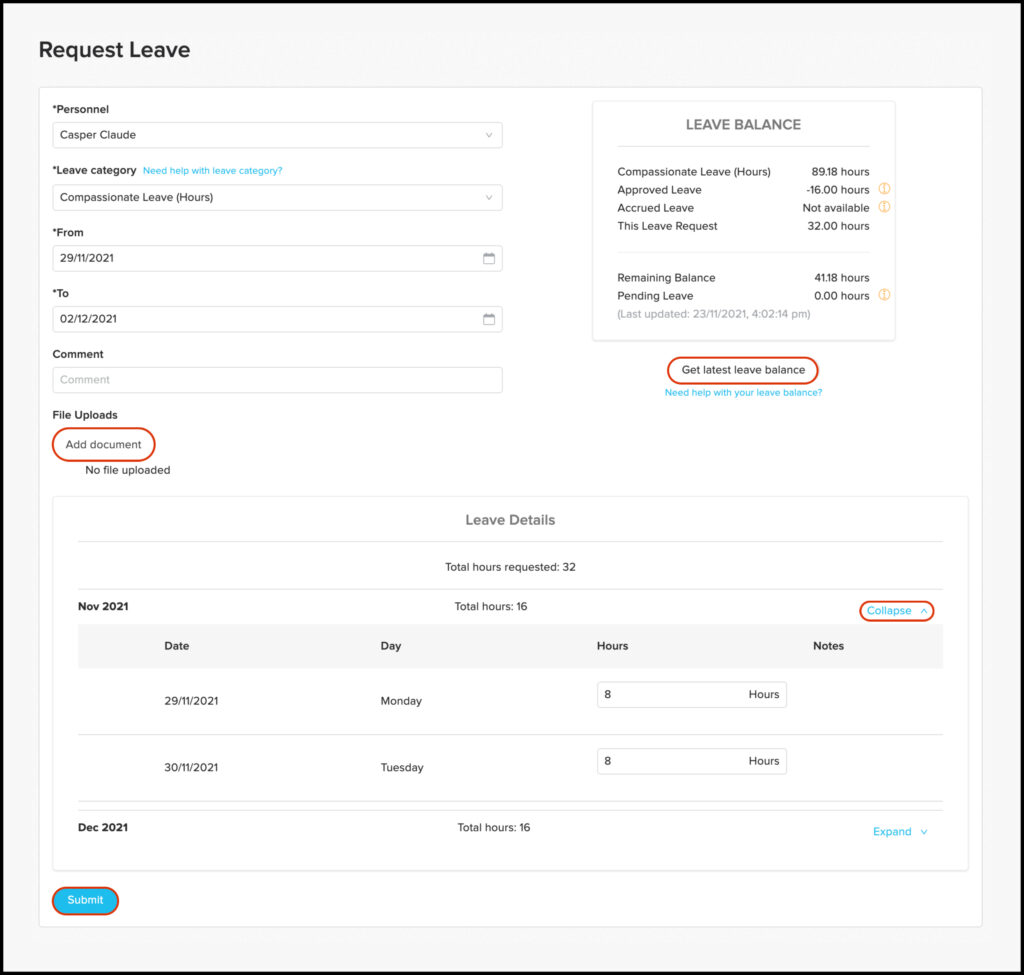
Task: Open the From date calendar picker
Action: 489,258
